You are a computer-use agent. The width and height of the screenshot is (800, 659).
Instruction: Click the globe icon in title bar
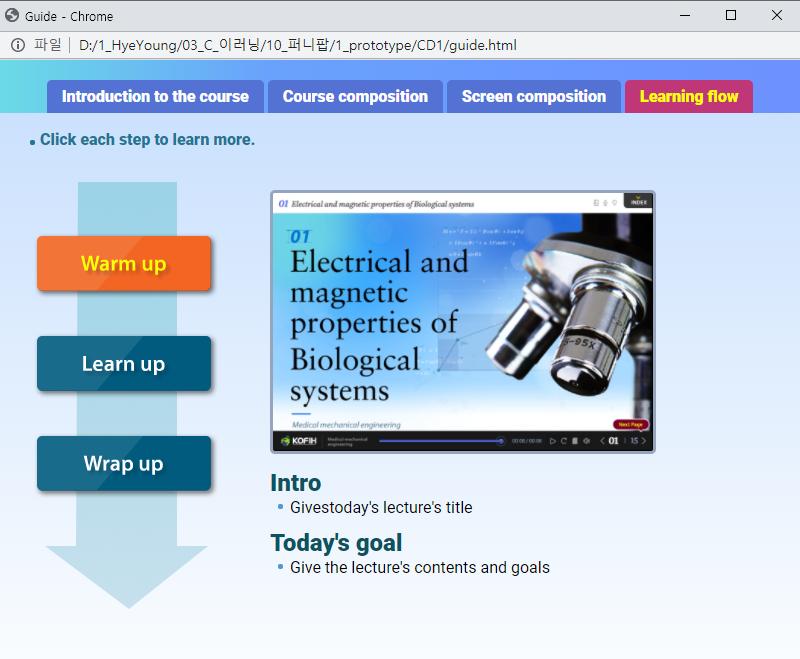(12, 16)
